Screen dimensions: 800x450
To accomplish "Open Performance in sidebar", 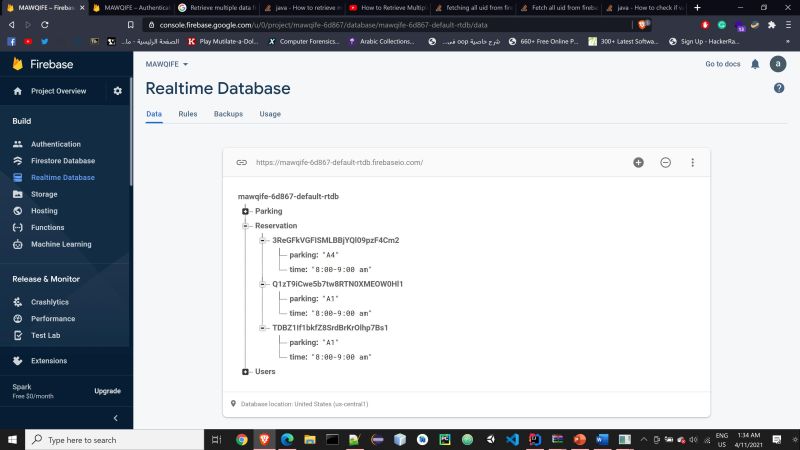I will click(x=53, y=318).
